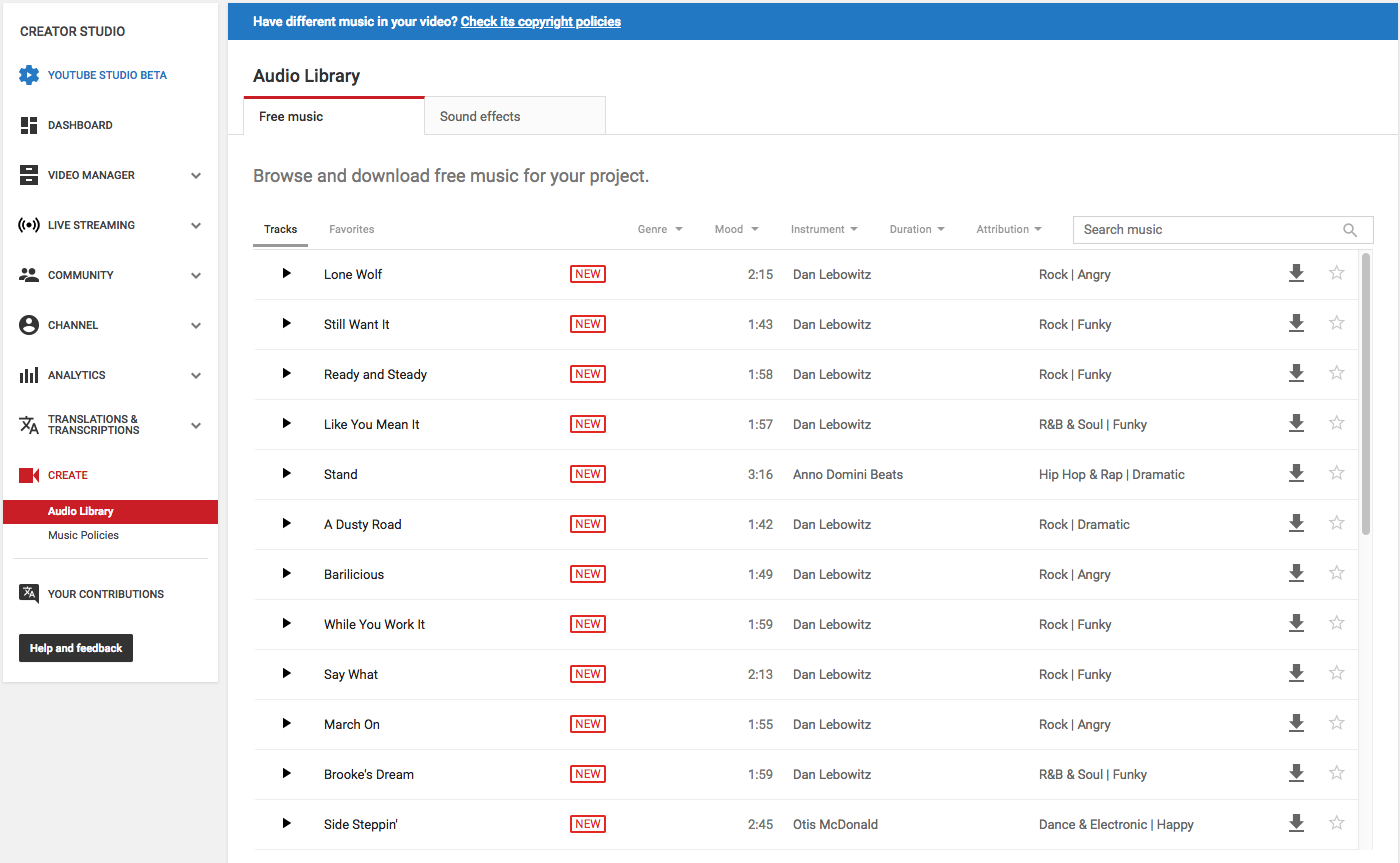
Task: Star the Ready and Steady track
Action: [x=1337, y=372]
